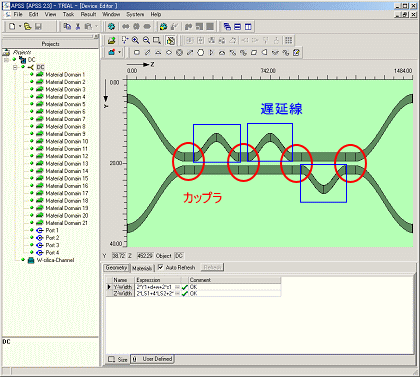The height and width of the screenshot is (377, 420).
Task: Click the Copy icon in the top toolbar
Action: 67,27
